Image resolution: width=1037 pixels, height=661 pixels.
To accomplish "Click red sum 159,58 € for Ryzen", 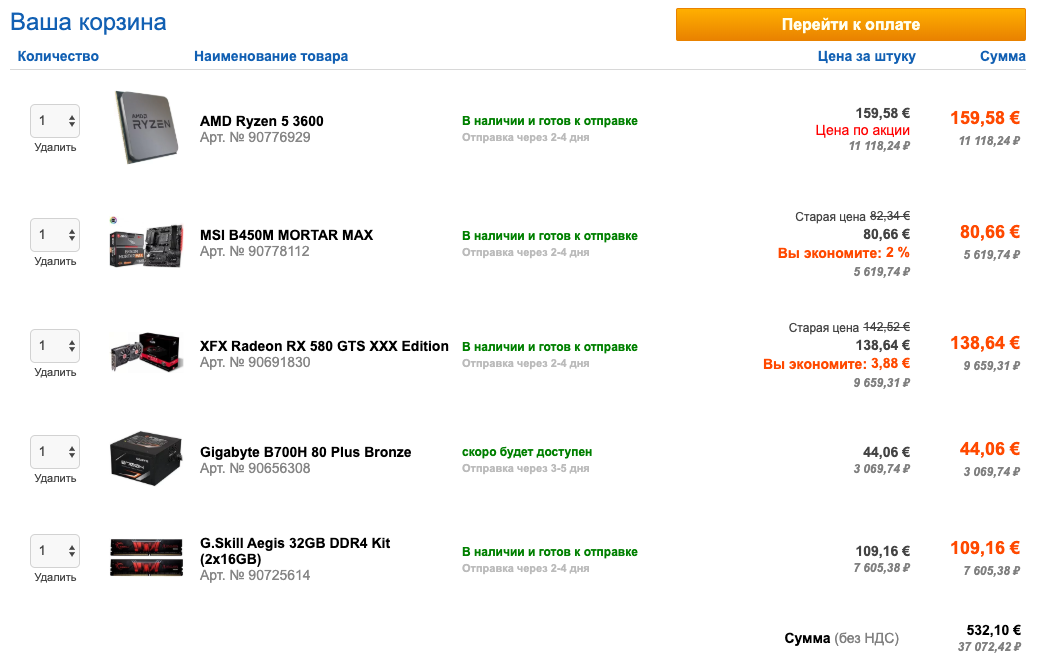I will pyautogui.click(x=985, y=118).
